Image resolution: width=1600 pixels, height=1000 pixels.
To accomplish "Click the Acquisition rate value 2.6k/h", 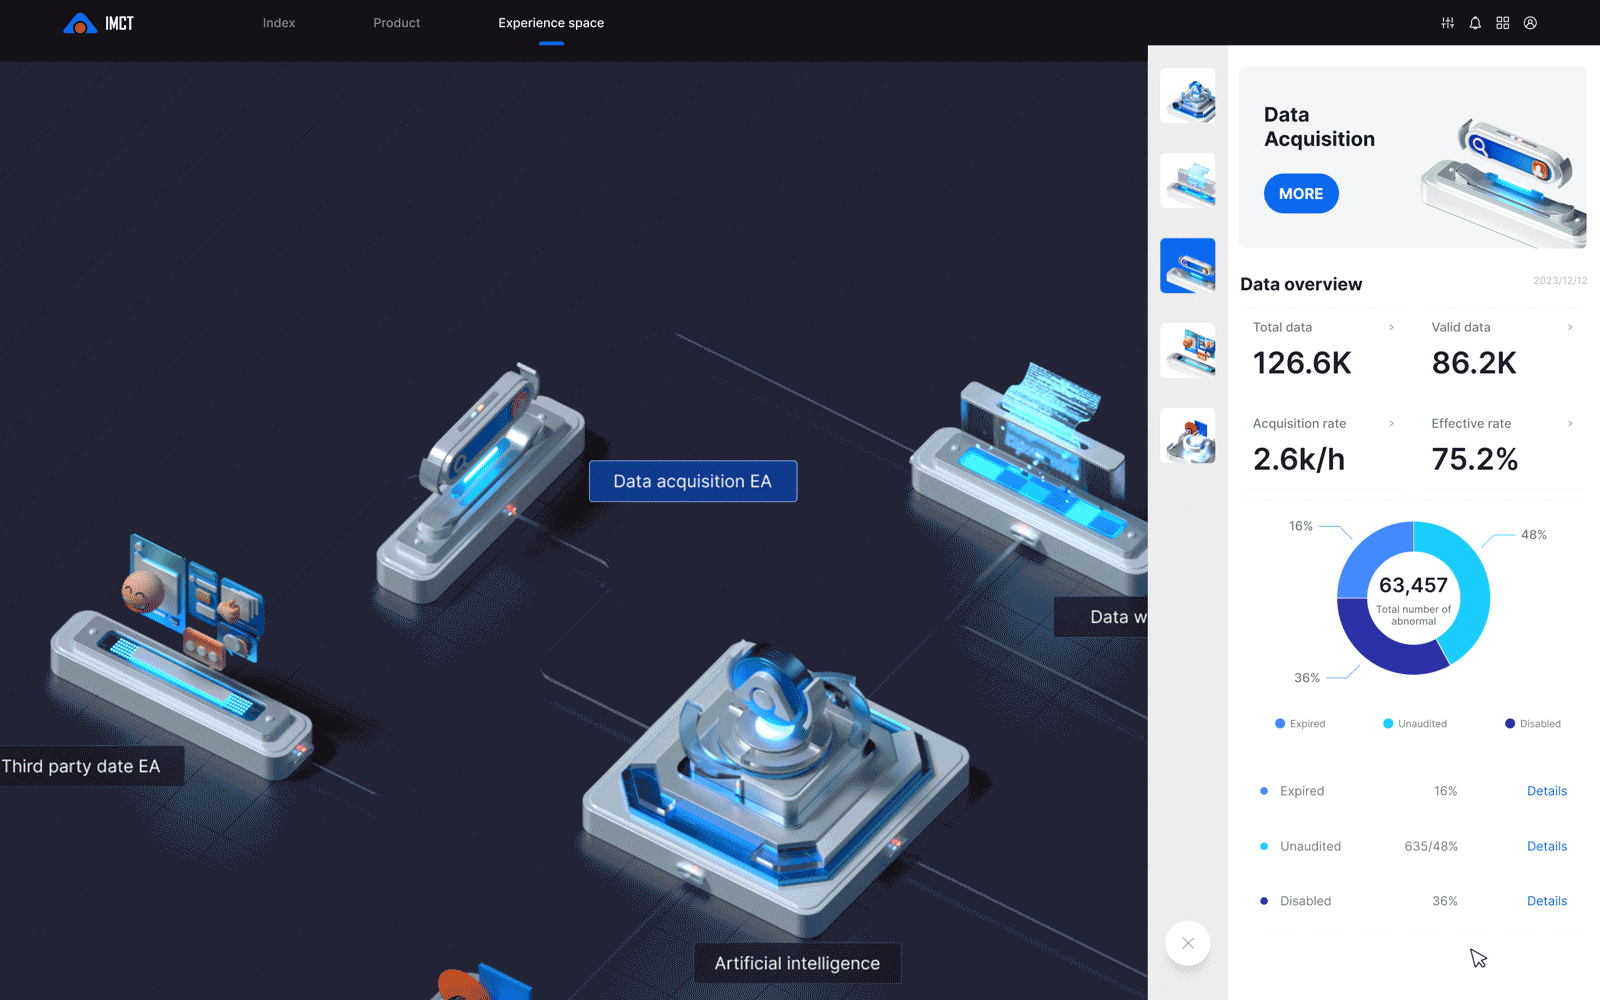I will (x=1299, y=459).
